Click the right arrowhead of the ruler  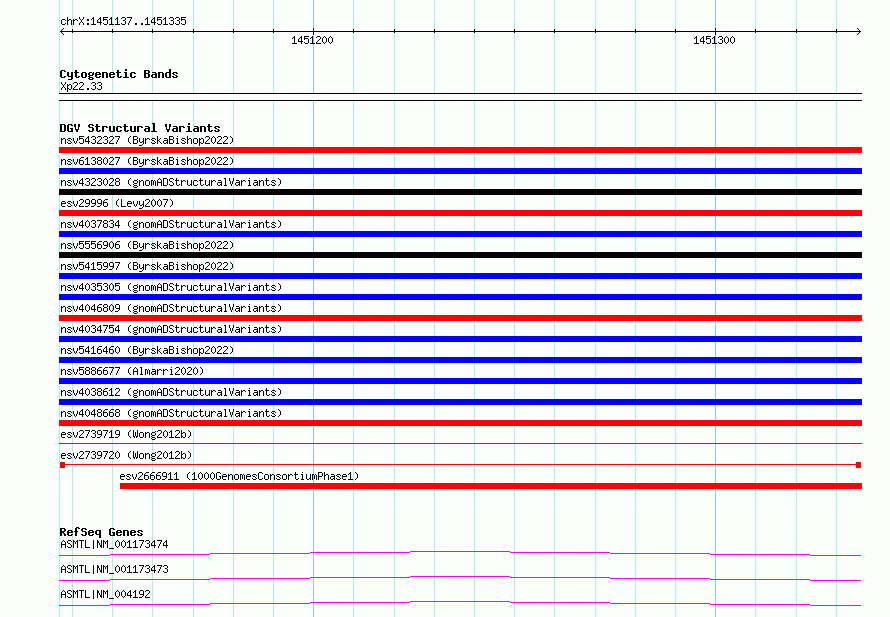click(x=858, y=31)
